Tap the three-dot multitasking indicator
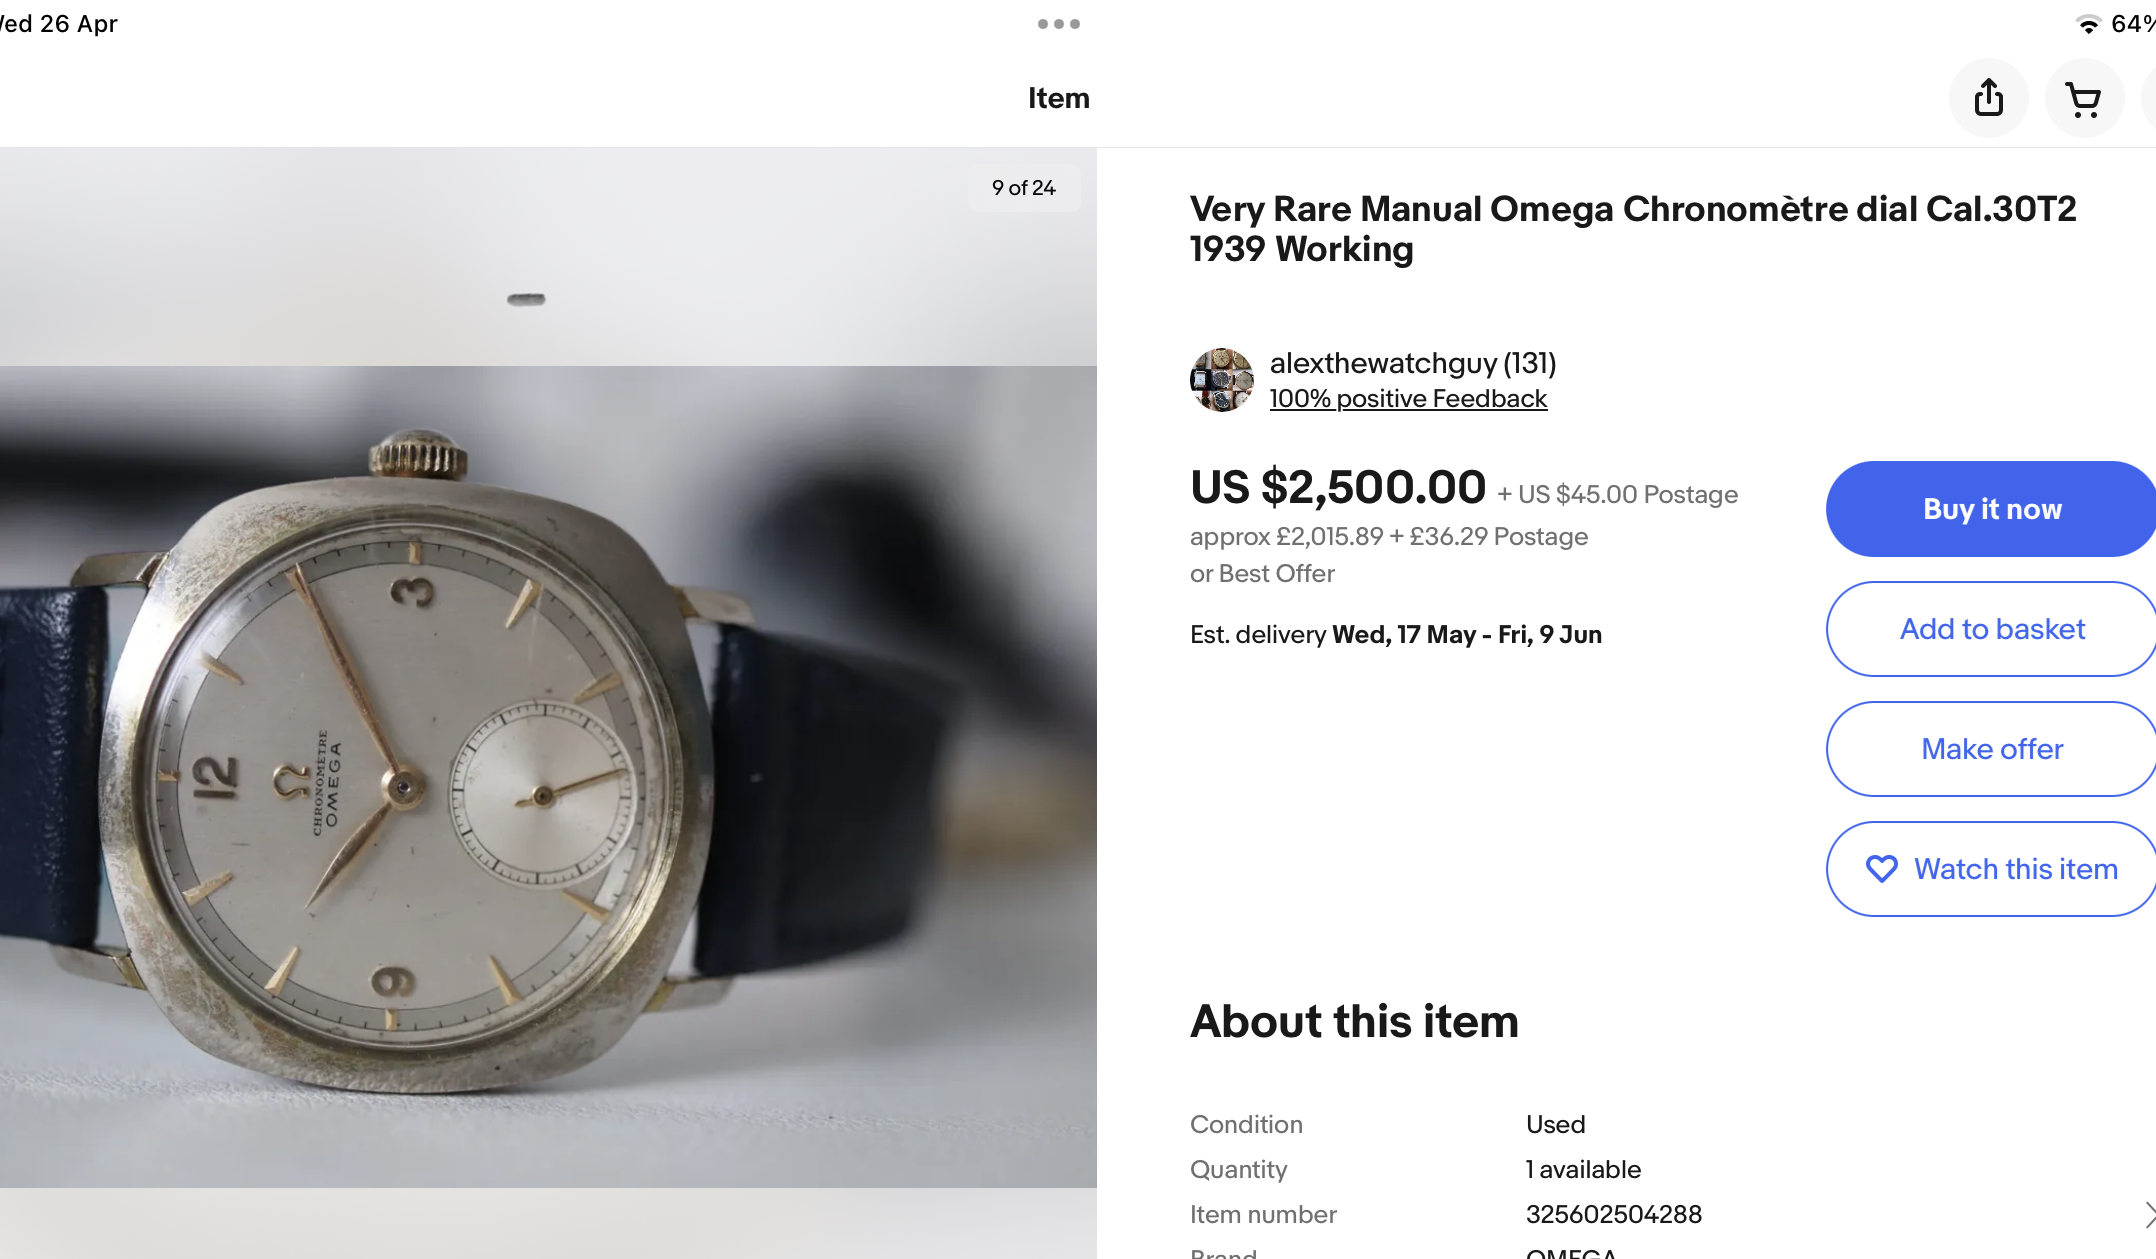This screenshot has height=1259, width=2156. (1058, 24)
